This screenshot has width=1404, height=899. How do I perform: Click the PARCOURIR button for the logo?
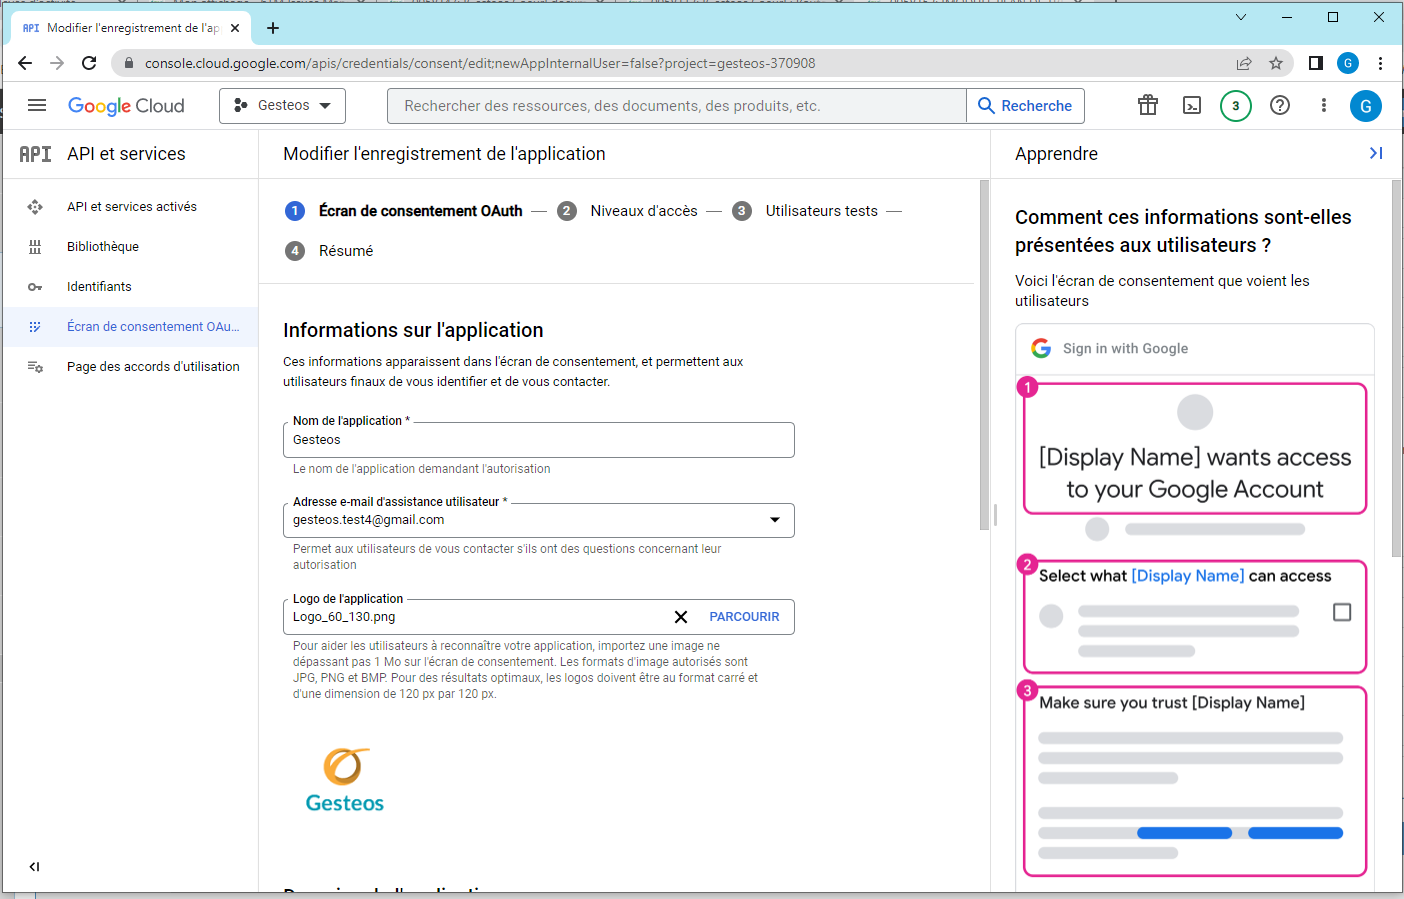[744, 617]
